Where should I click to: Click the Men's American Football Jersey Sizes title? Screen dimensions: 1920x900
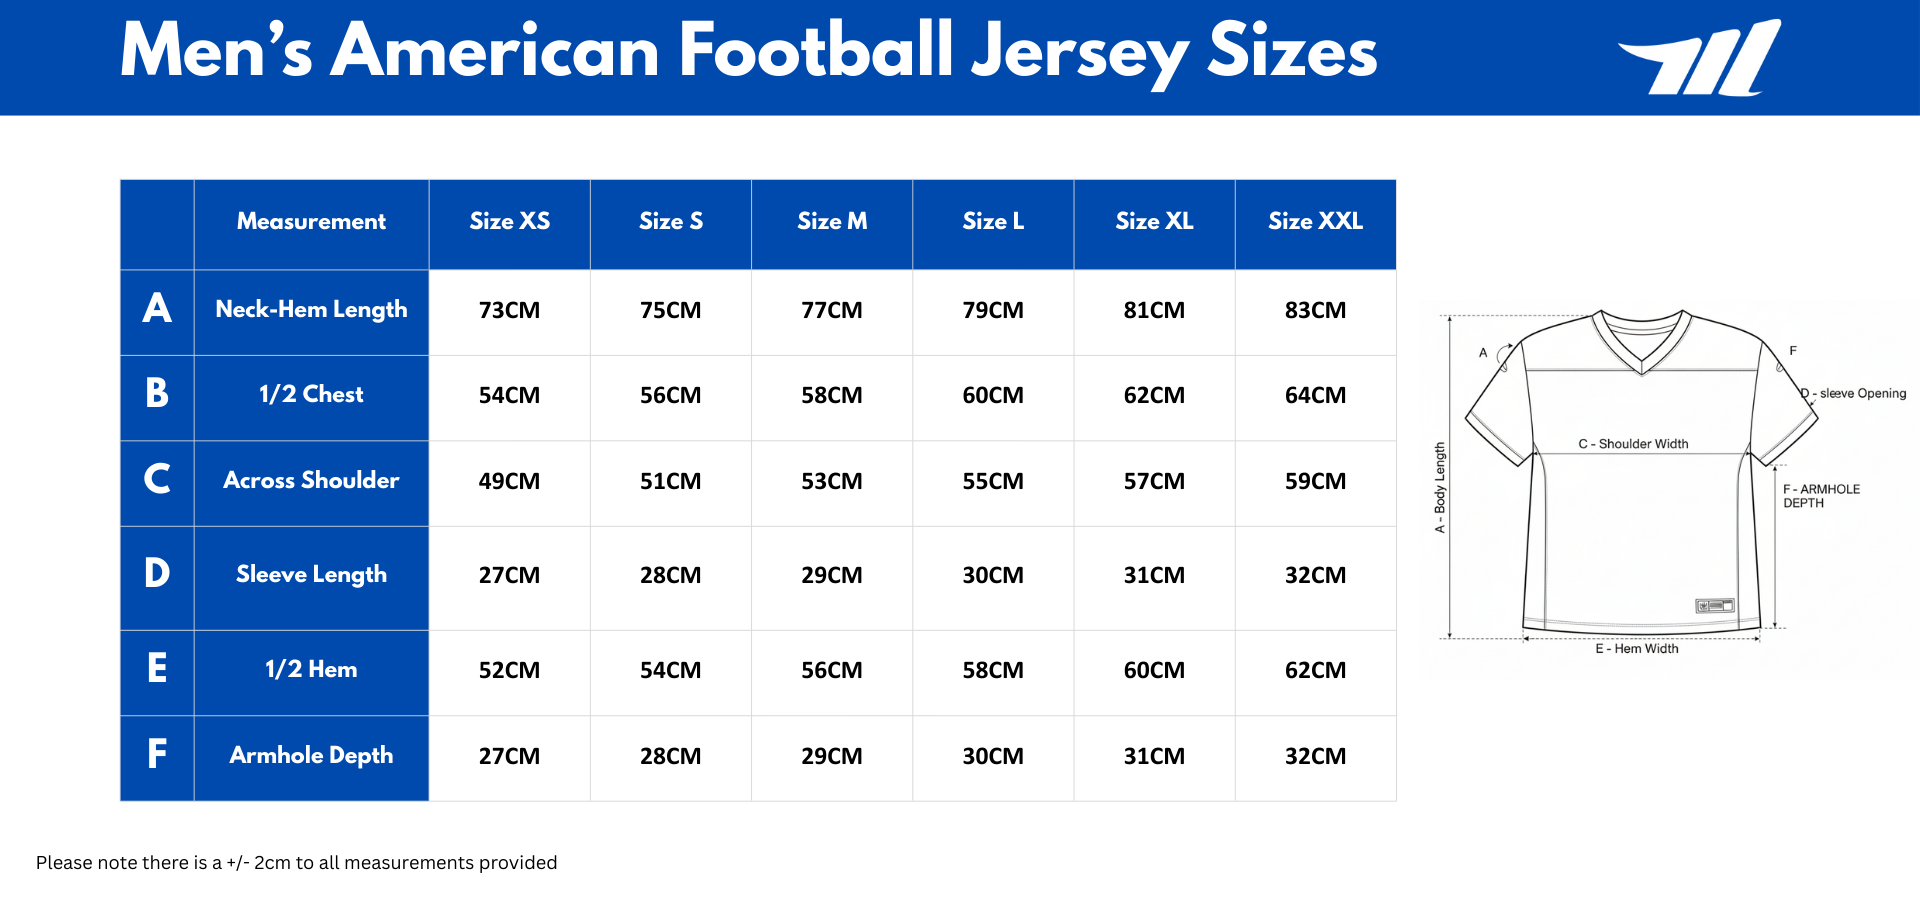click(x=748, y=52)
